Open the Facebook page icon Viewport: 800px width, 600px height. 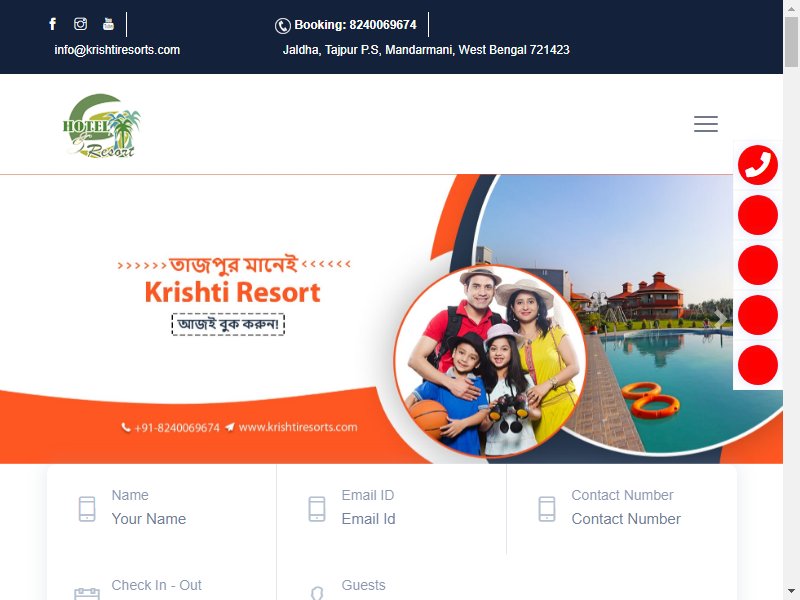[53, 24]
